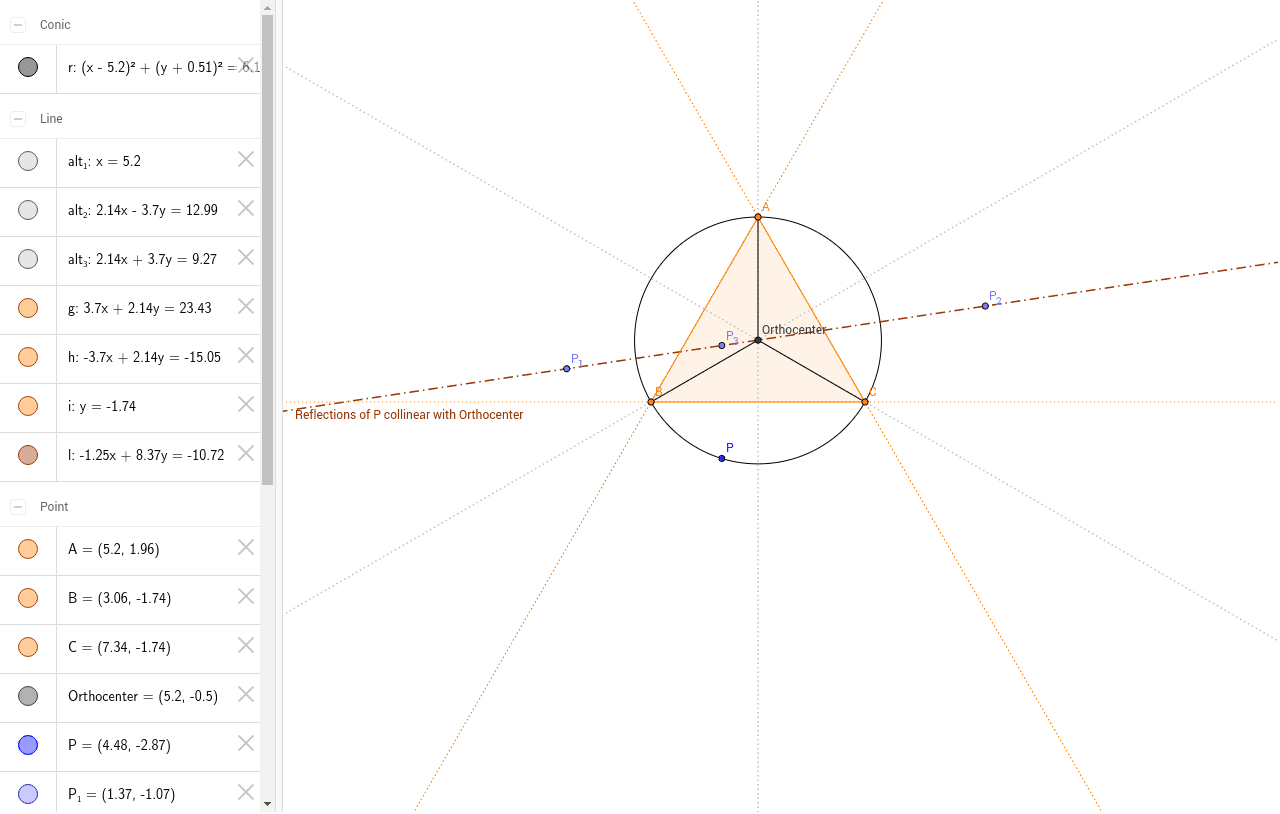This screenshot has width=1280, height=814.
Task: Toggle visibility of line i
Action: click(28, 406)
